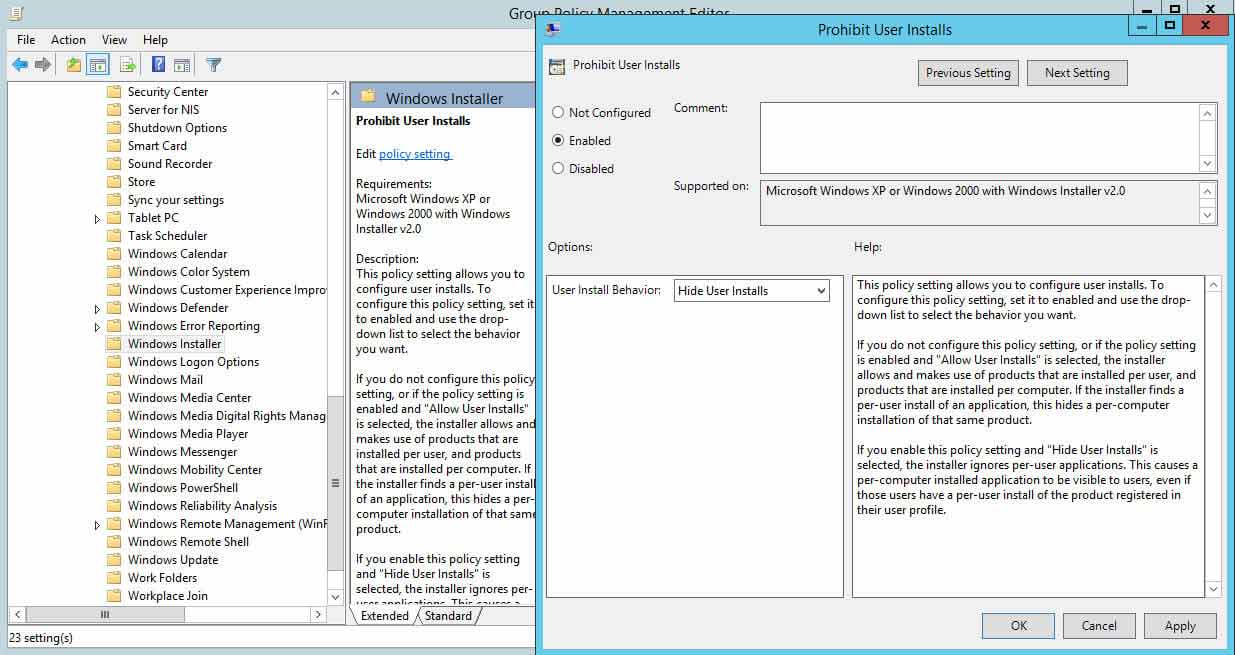Switch to the Standard tab

point(448,616)
